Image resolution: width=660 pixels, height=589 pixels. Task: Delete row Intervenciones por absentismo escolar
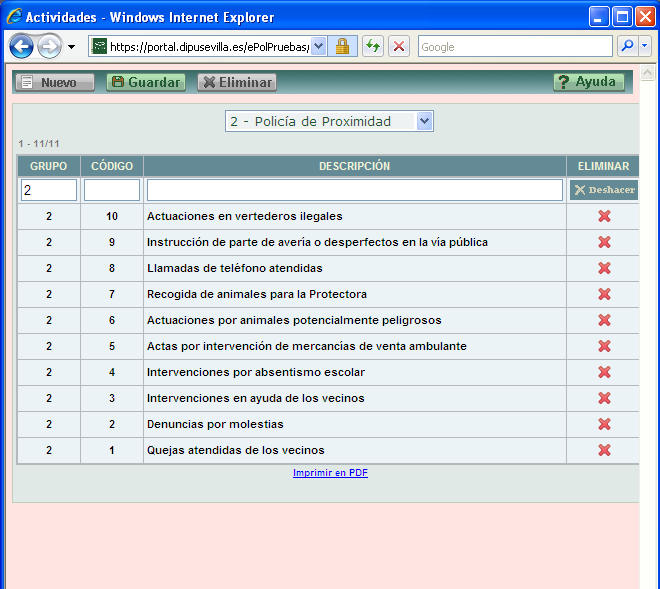pyautogui.click(x=604, y=372)
